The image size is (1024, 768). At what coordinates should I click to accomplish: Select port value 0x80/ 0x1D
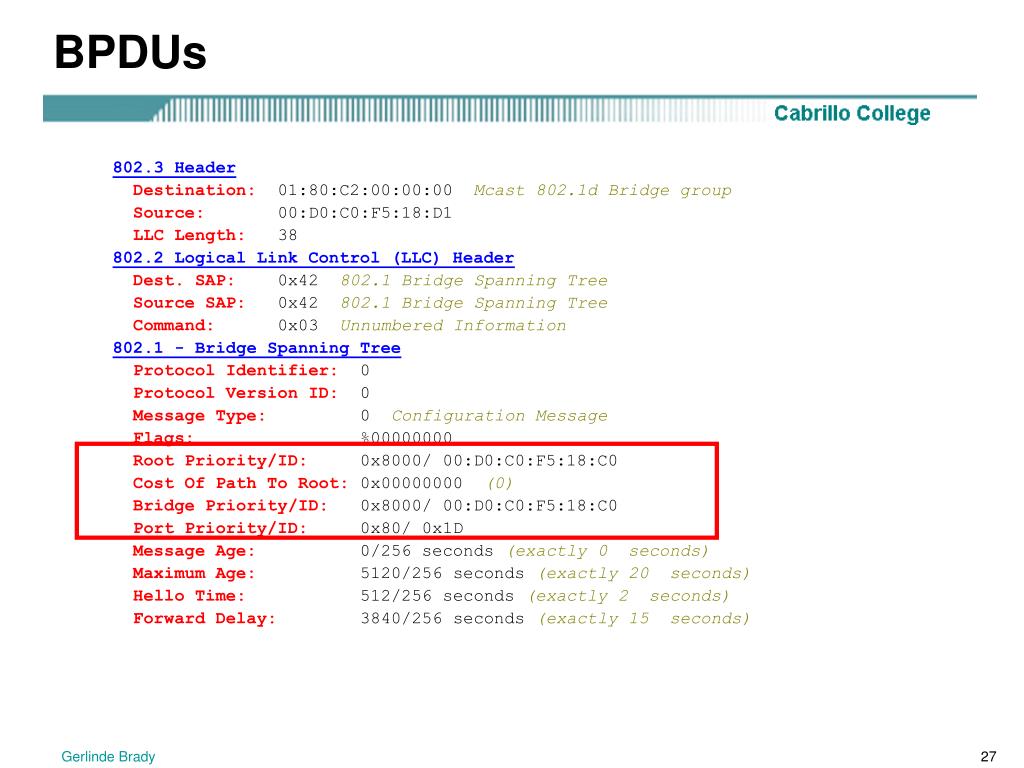[x=412, y=528]
